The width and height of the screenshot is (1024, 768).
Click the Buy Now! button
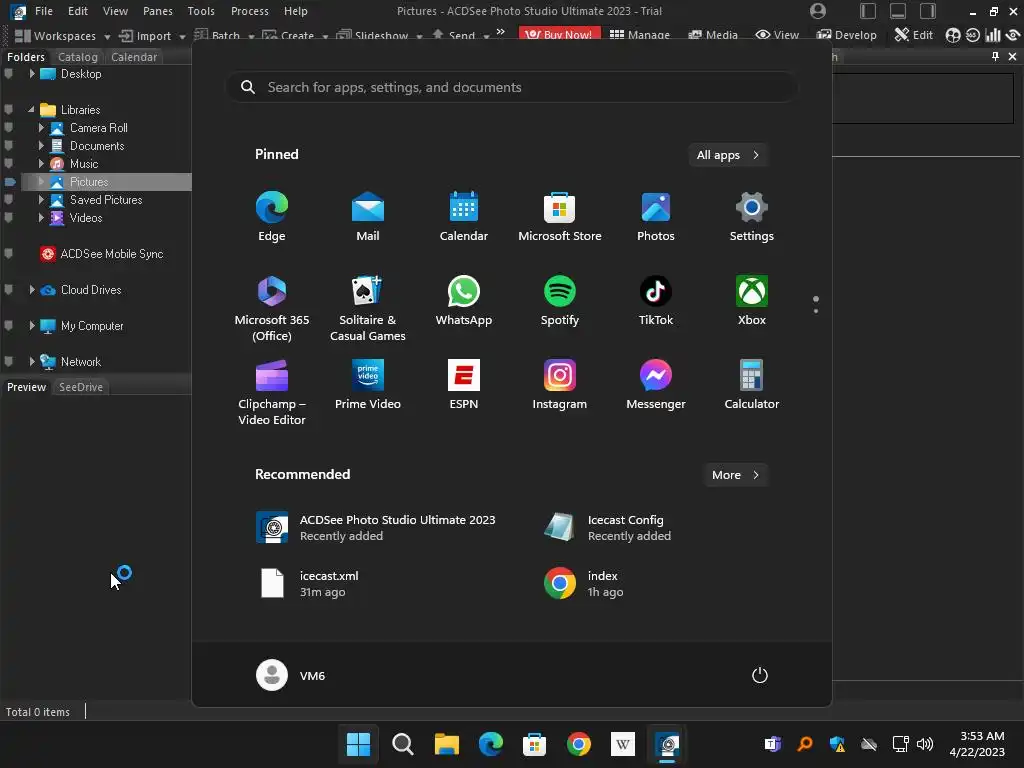tap(560, 35)
